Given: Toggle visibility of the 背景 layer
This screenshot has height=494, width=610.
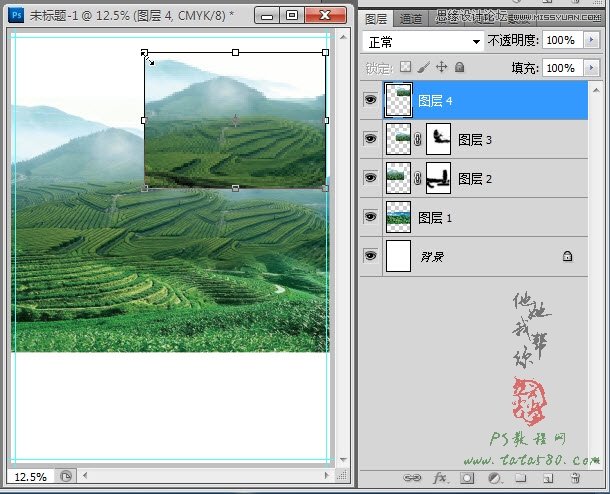Looking at the screenshot, I should (370, 256).
